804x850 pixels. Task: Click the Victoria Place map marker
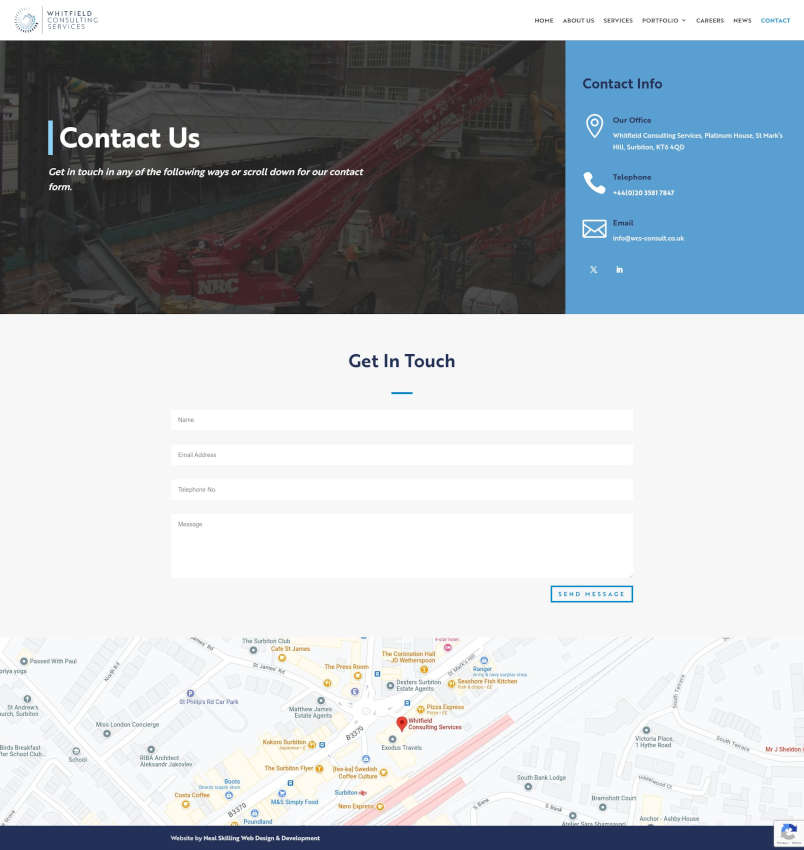click(x=646, y=730)
